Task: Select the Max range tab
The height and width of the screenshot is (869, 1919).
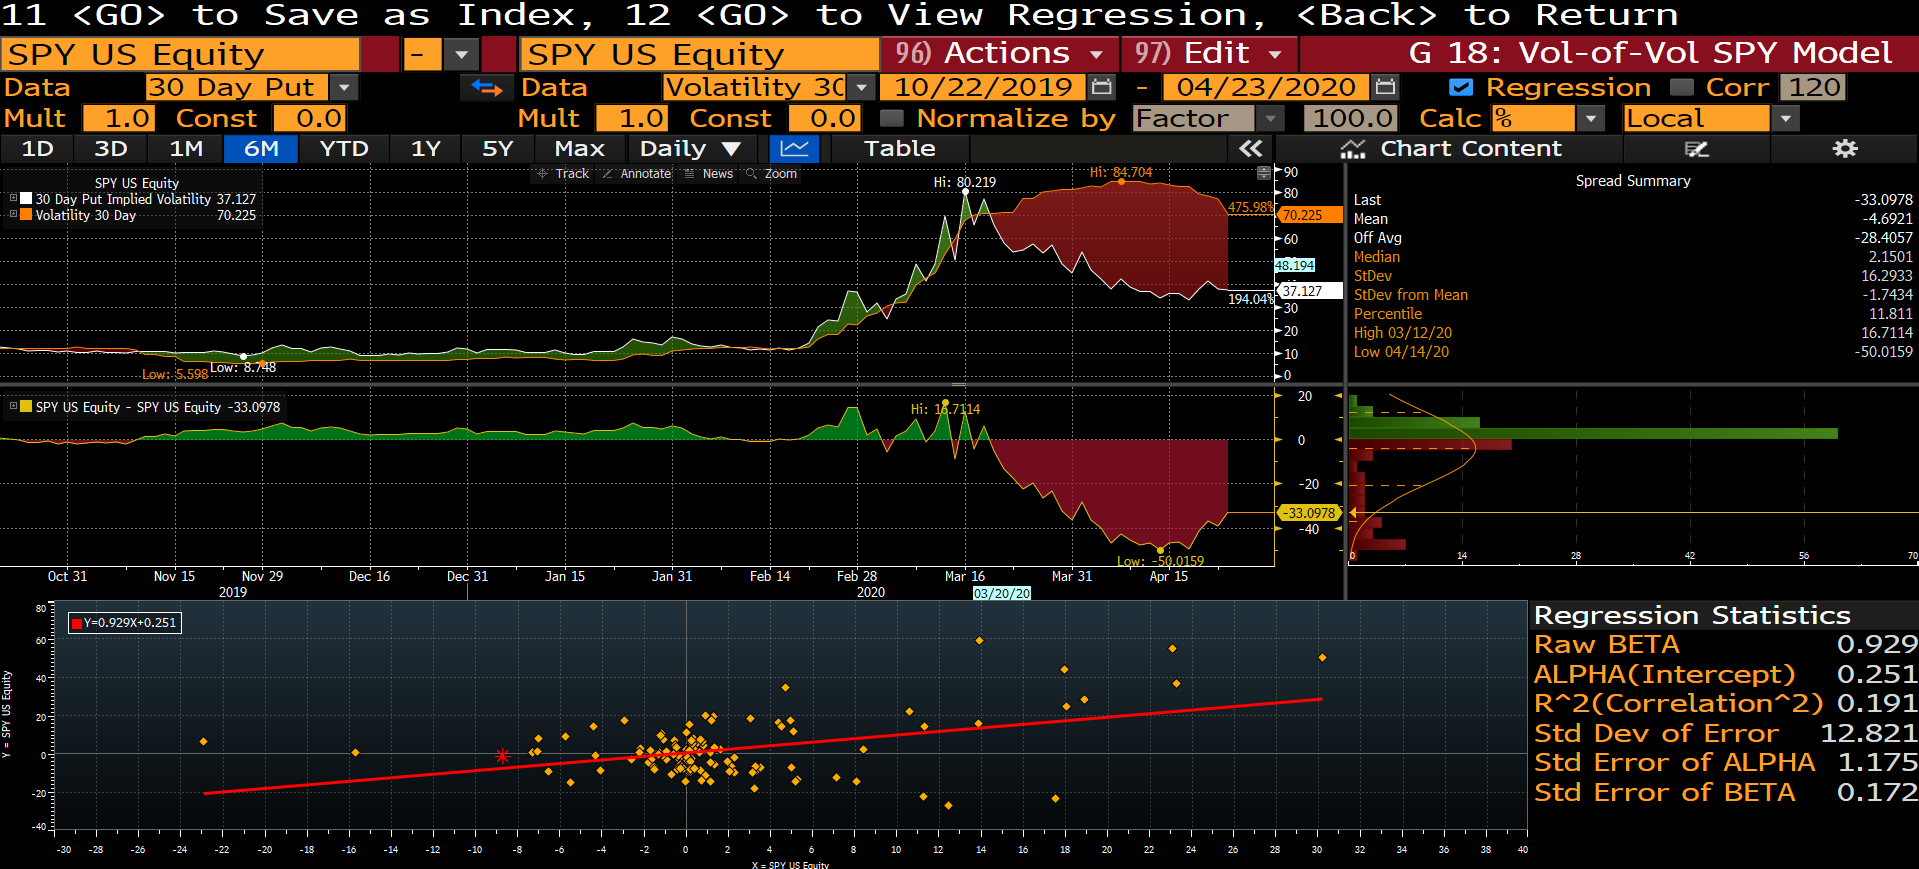Action: click(580, 149)
